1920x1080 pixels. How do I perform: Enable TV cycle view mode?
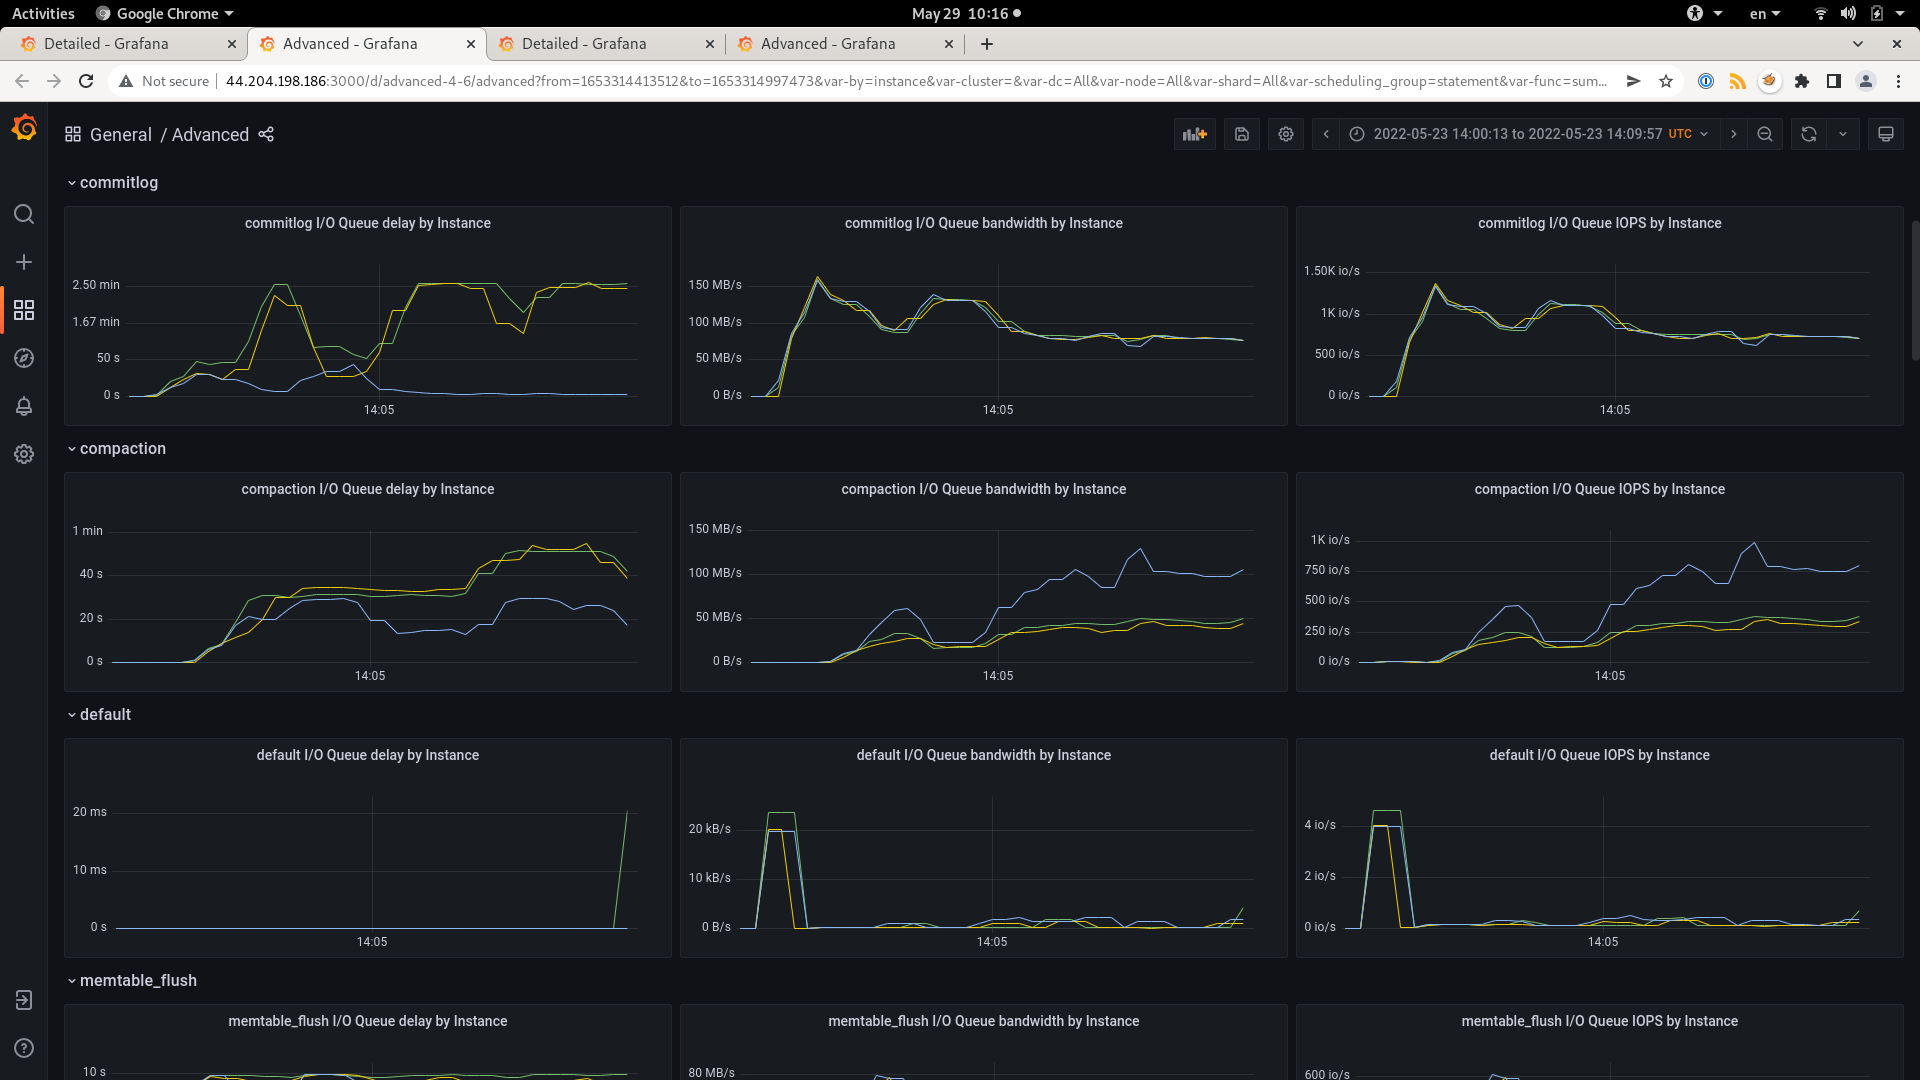coord(1886,133)
